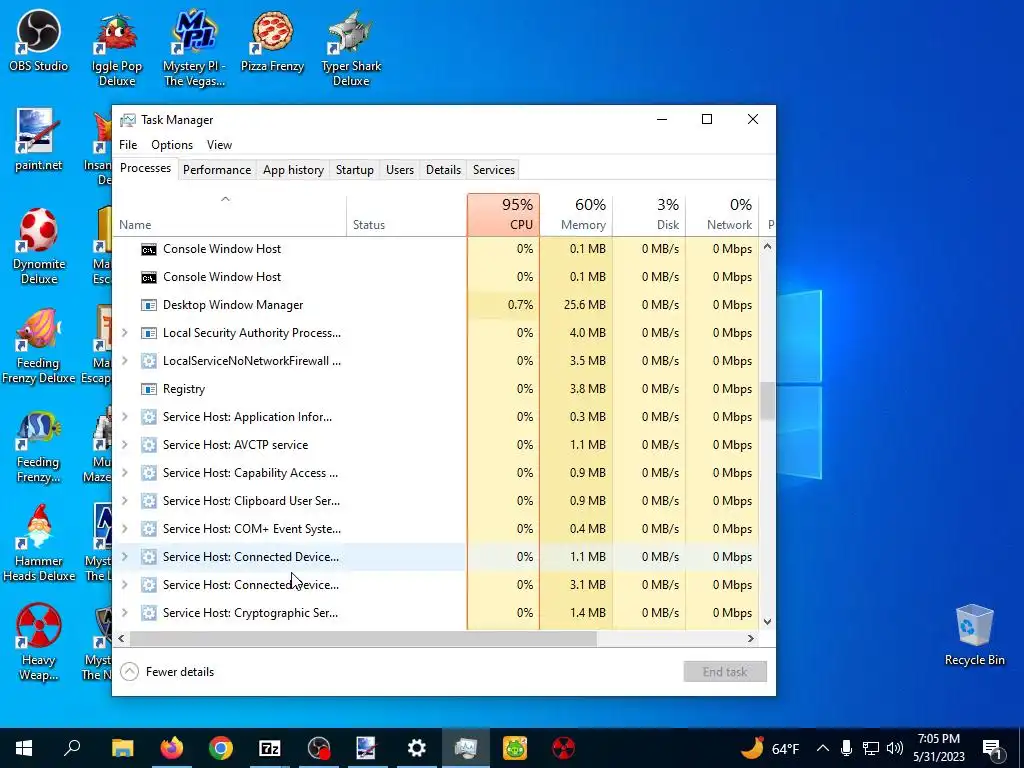Viewport: 1024px width, 768px height.
Task: Switch to the Performance tab
Action: click(x=217, y=170)
